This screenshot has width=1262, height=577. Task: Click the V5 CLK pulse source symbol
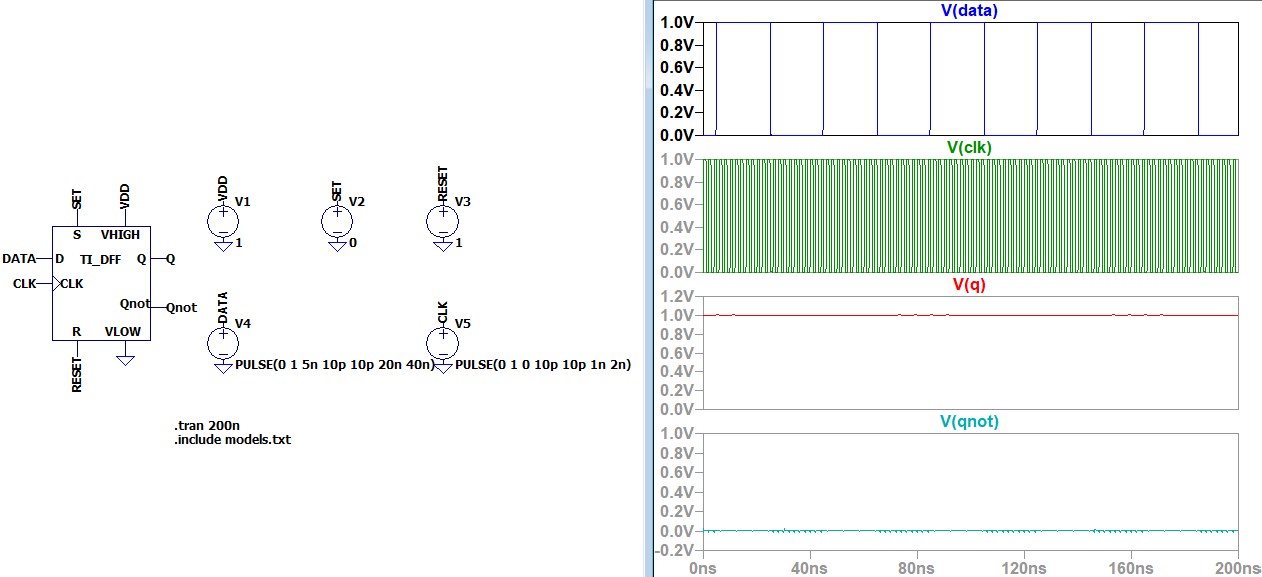click(x=442, y=343)
